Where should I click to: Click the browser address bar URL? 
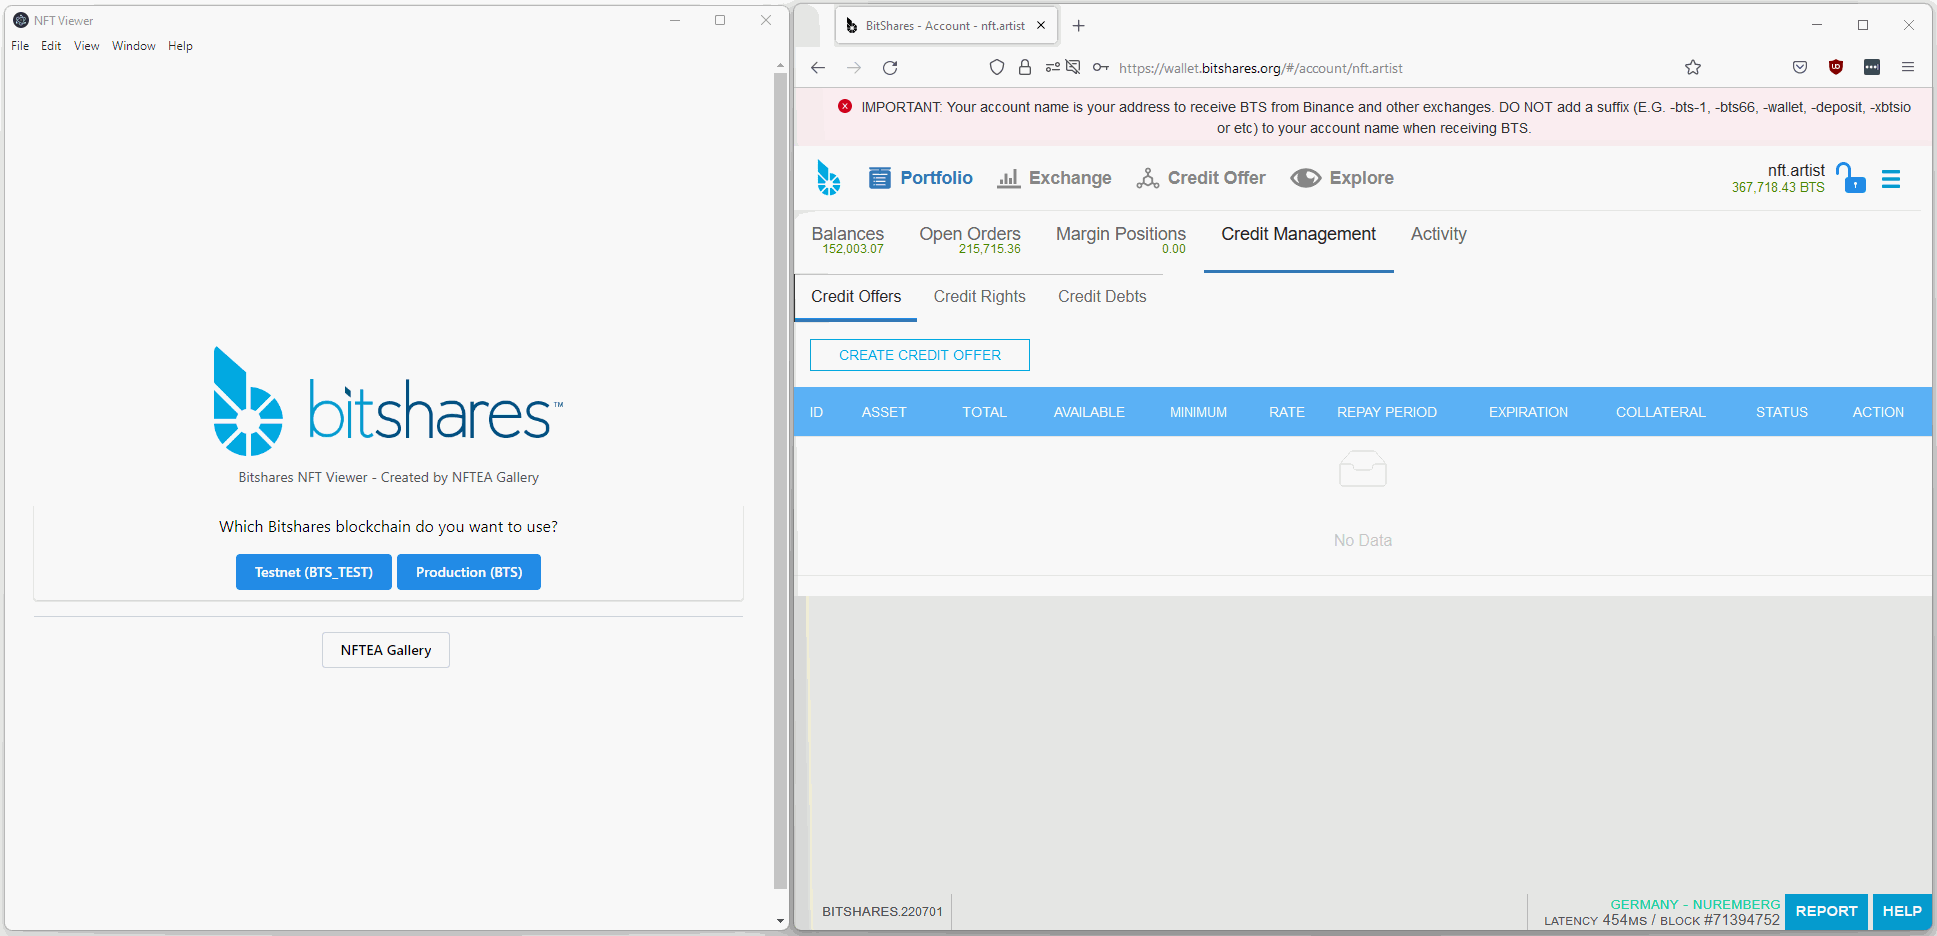coord(1260,68)
